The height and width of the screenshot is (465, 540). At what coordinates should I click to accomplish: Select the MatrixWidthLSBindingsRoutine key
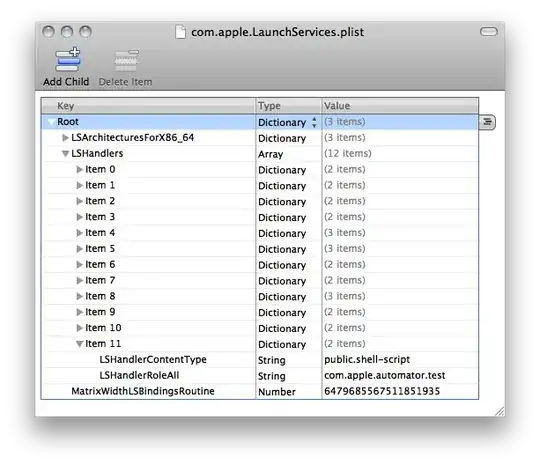click(143, 391)
